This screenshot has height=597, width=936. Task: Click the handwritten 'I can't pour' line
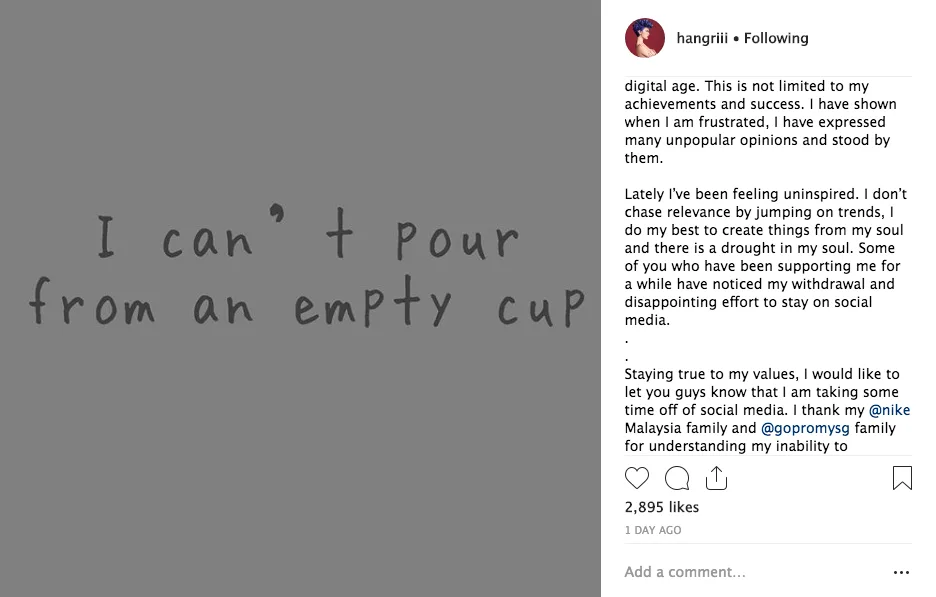(308, 240)
